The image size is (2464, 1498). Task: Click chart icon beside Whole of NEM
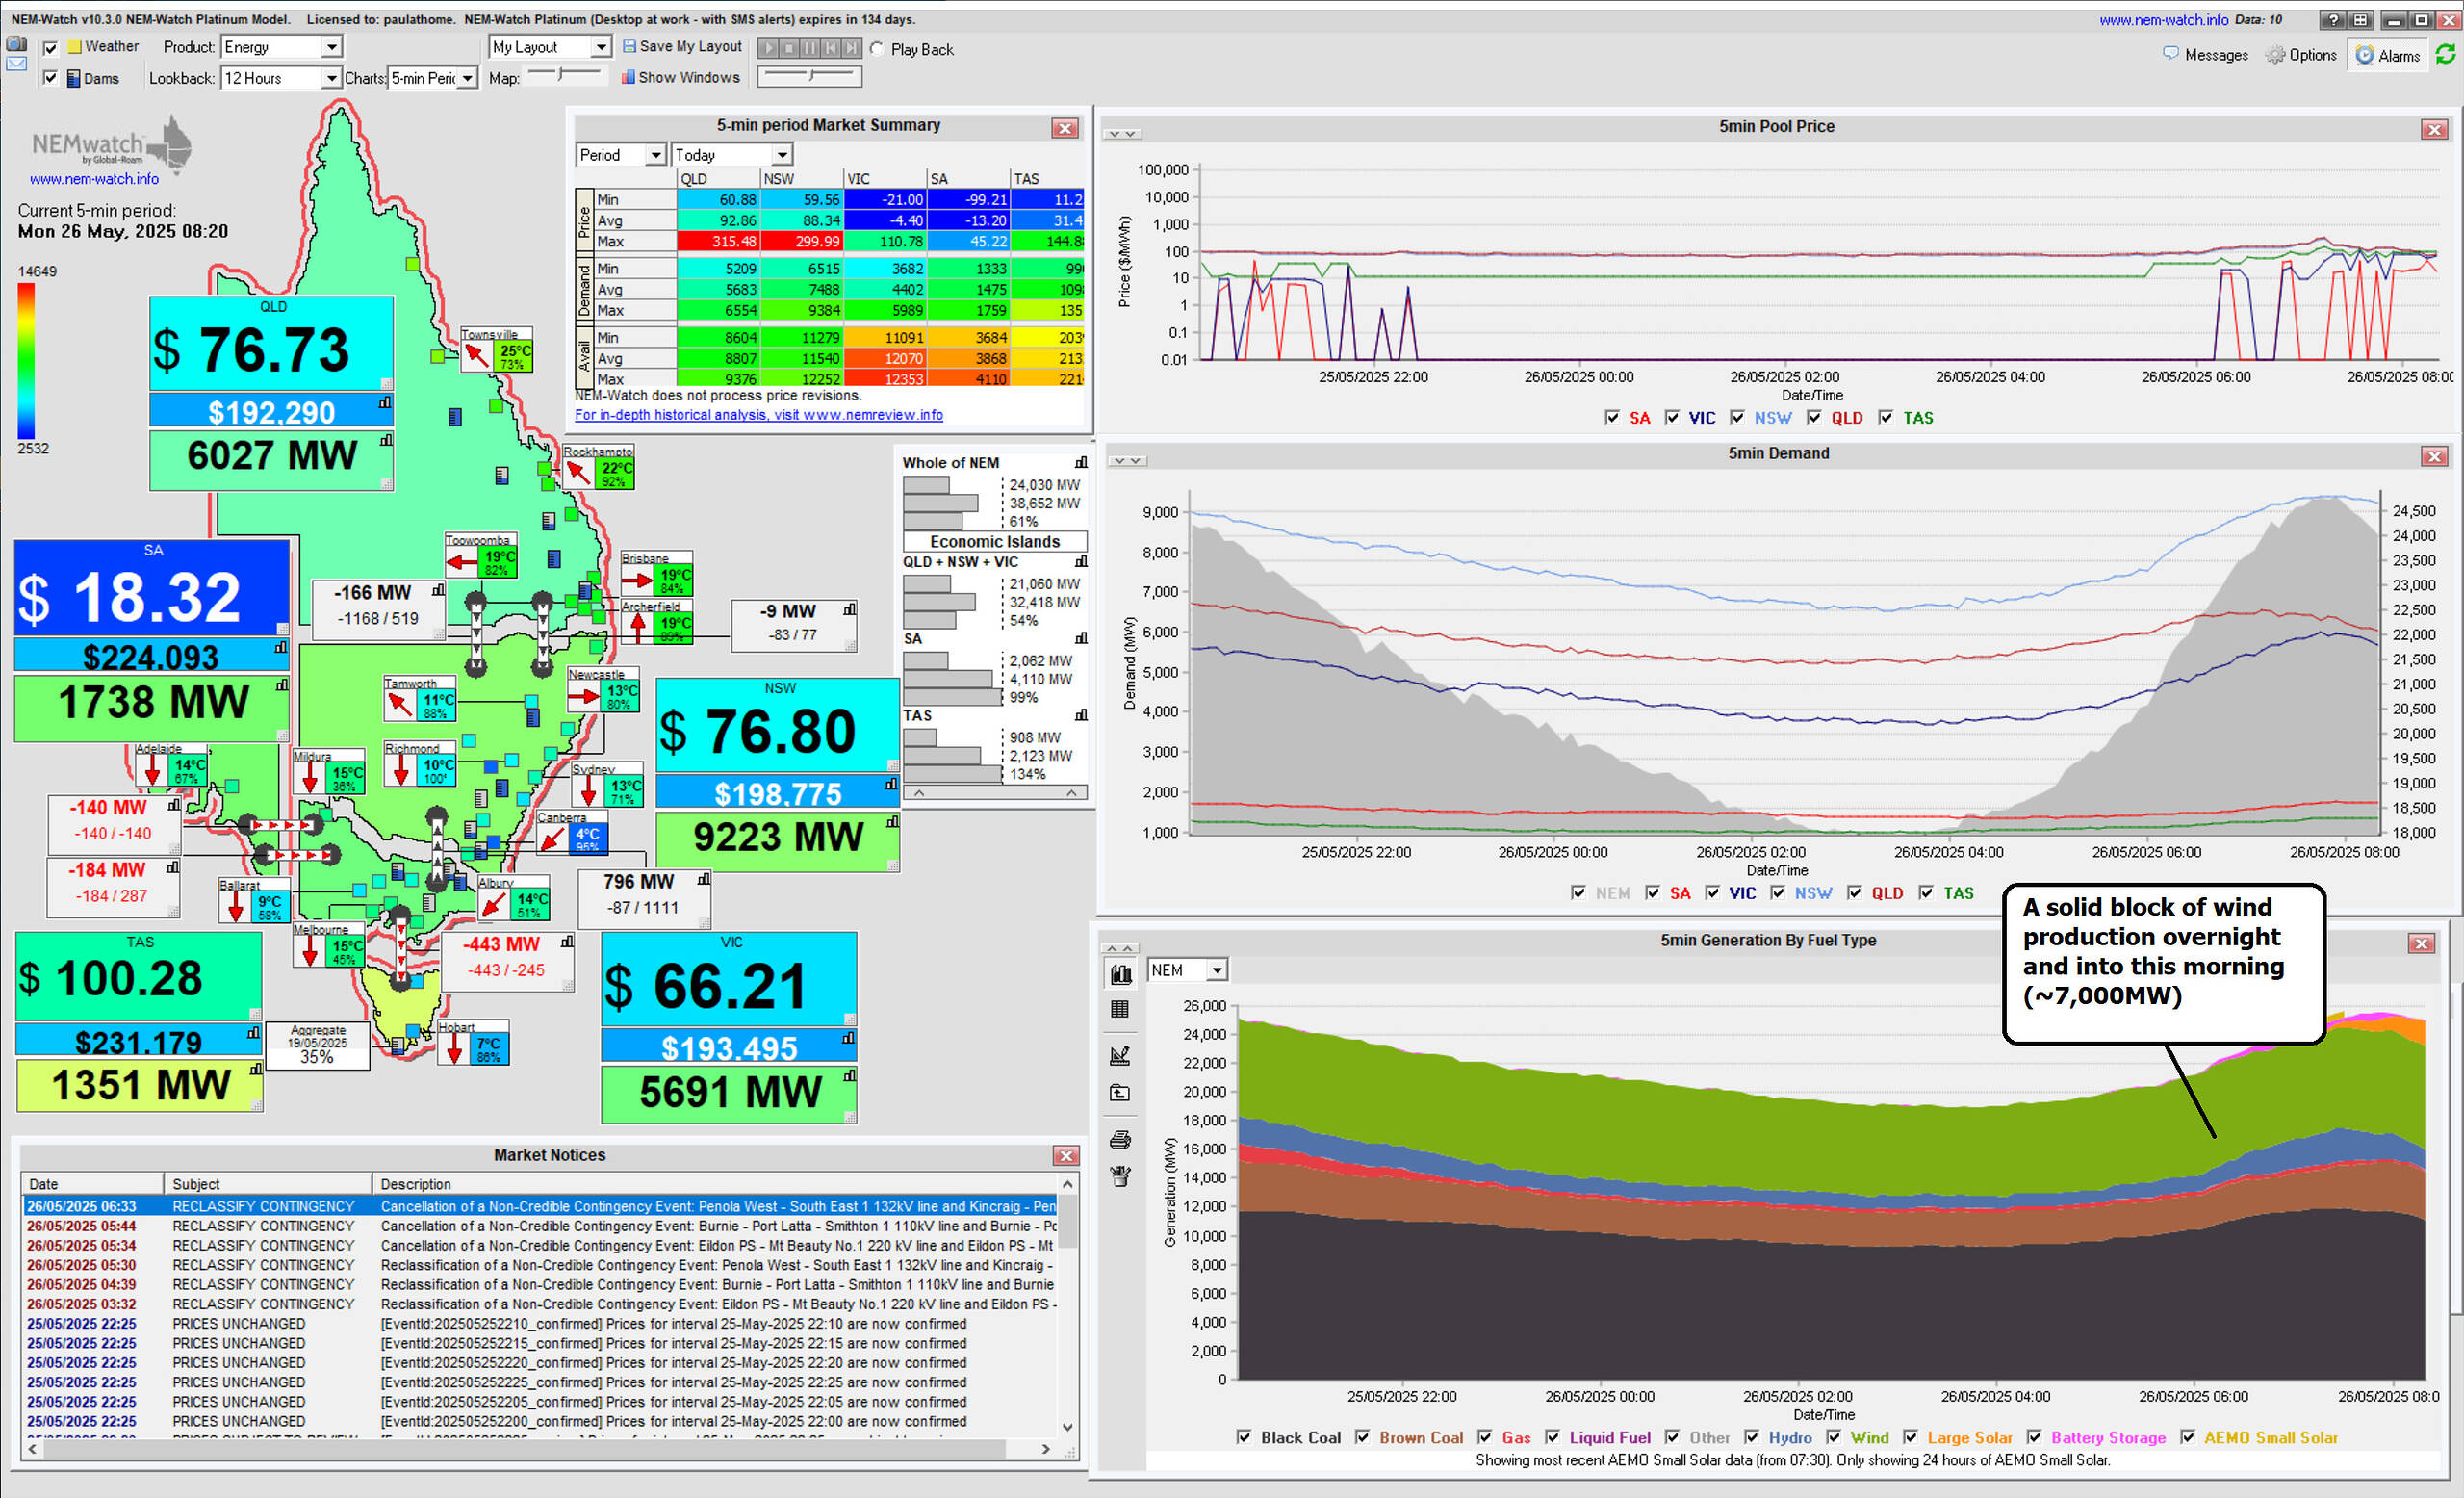click(1081, 462)
